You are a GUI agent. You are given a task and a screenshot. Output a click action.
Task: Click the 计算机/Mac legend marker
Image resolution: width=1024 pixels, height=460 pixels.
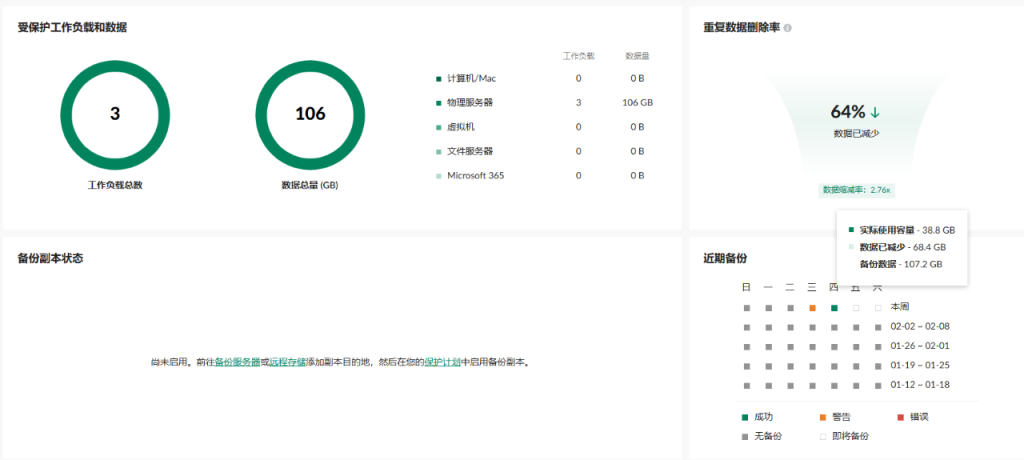(438, 78)
